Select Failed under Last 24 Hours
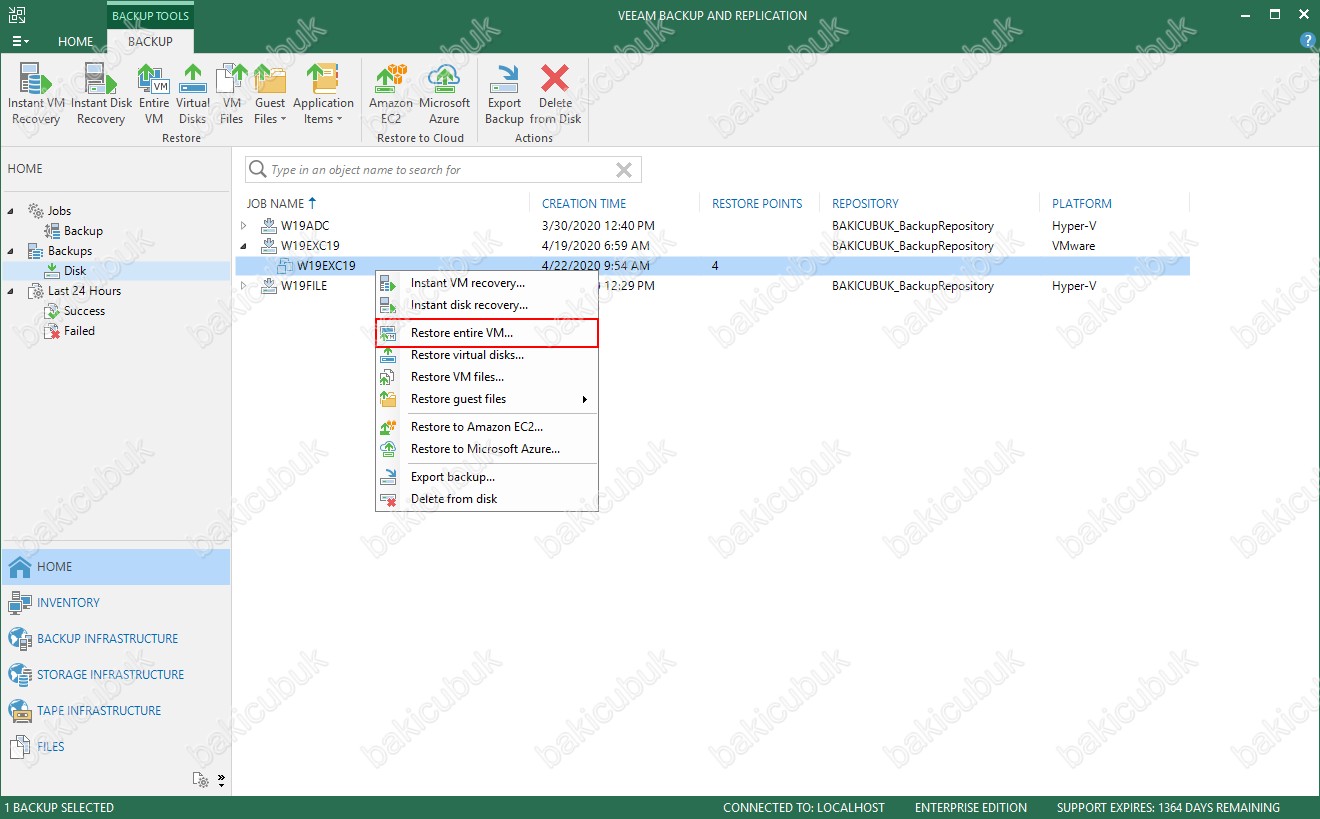Viewport: 1320px width, 819px height. point(79,331)
